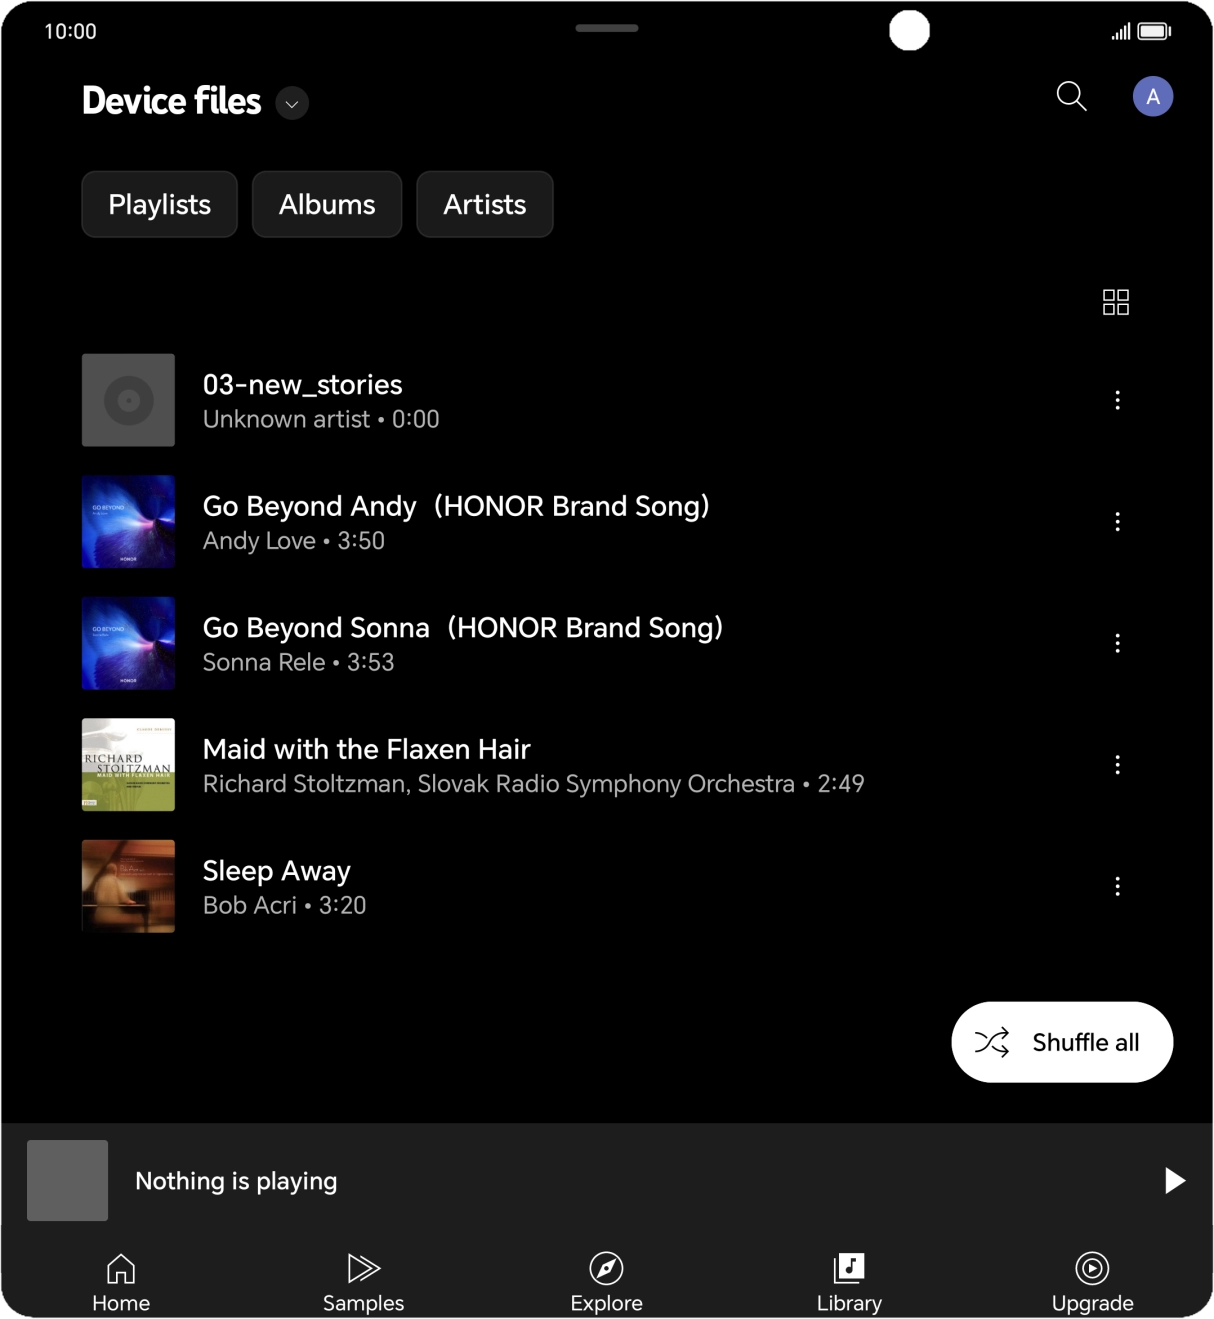Enable the Albums filter chip
The height and width of the screenshot is (1319, 1214).
tap(326, 204)
